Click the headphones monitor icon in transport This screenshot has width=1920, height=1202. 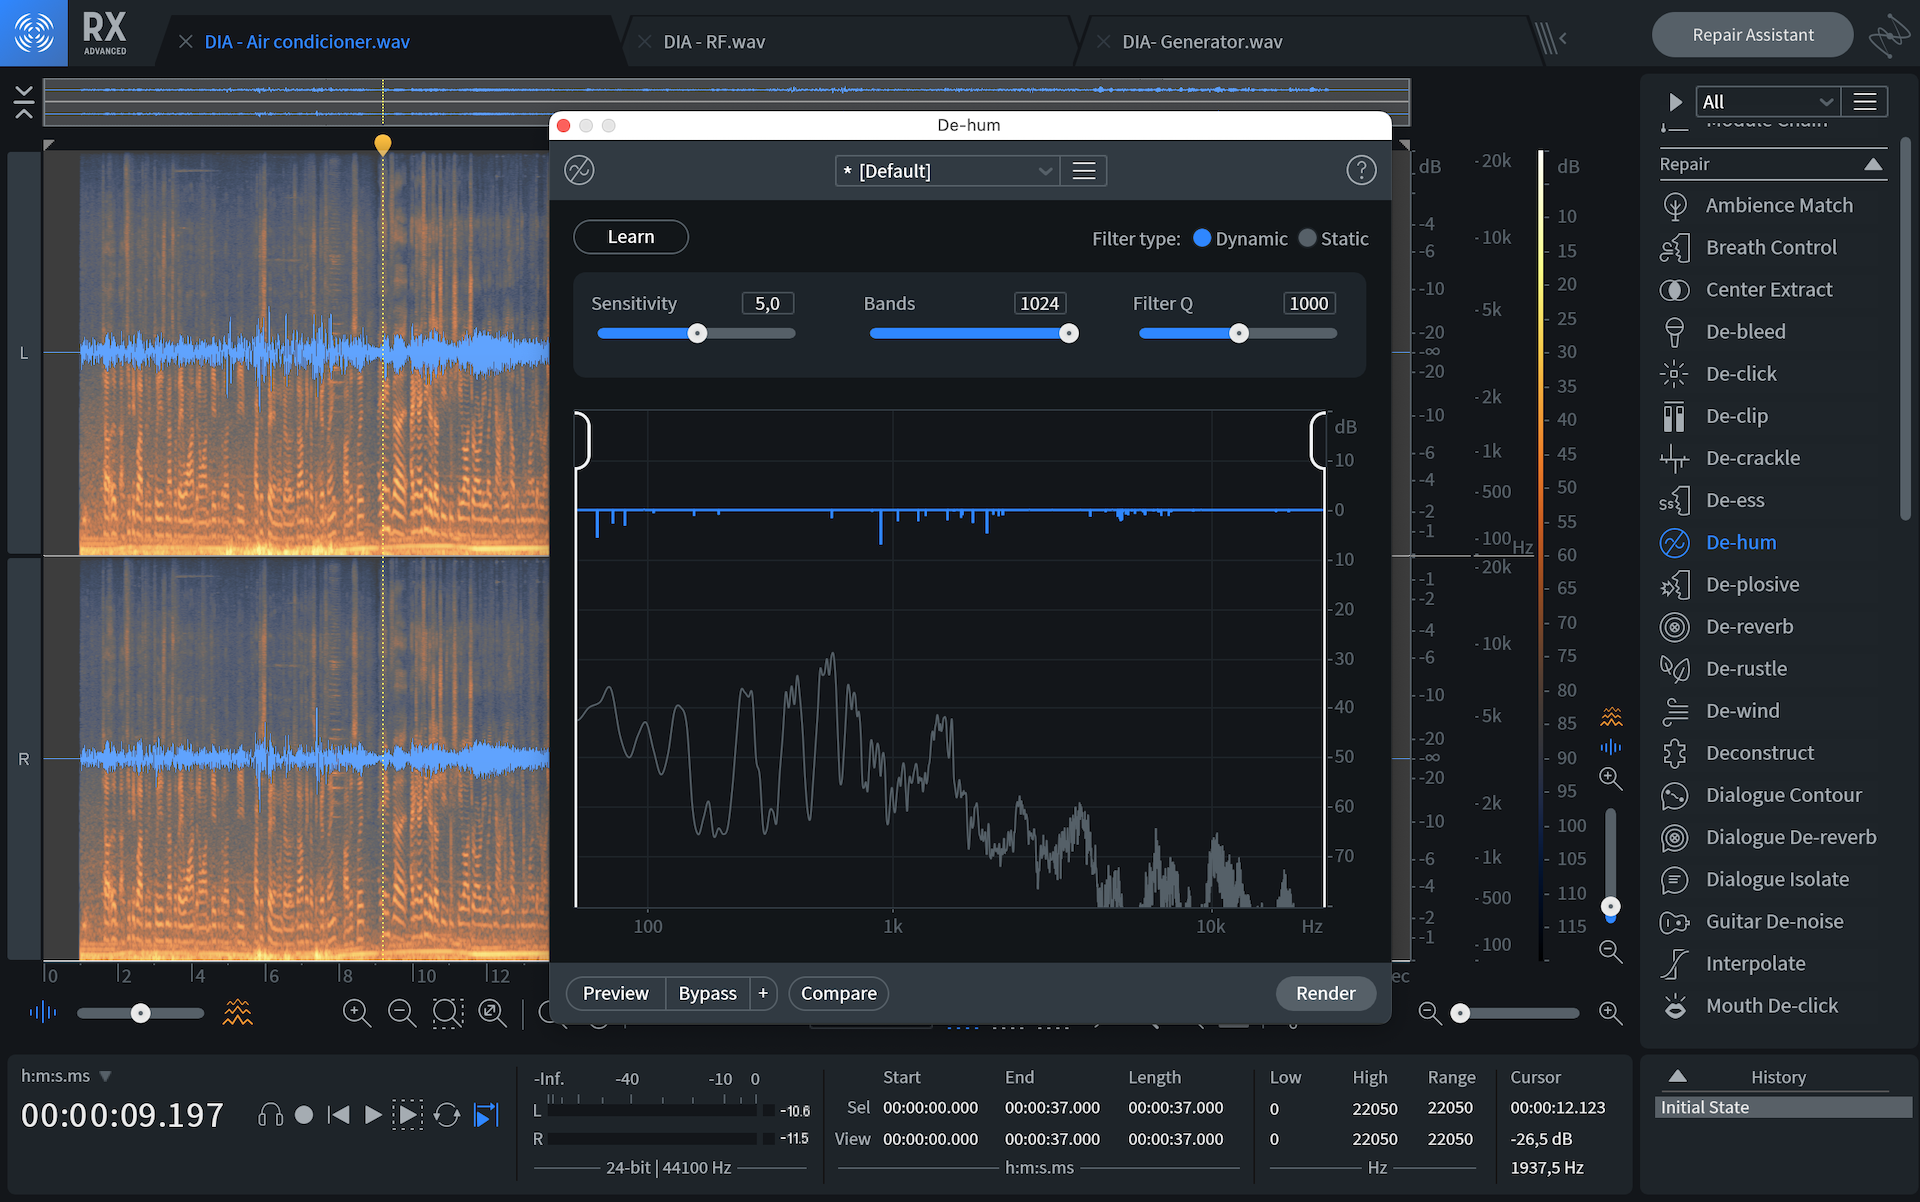click(270, 1115)
